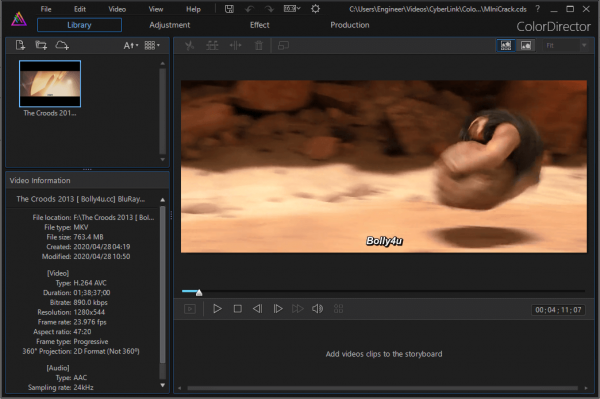Click the clip/movie mode toggle button

[x=190, y=309]
